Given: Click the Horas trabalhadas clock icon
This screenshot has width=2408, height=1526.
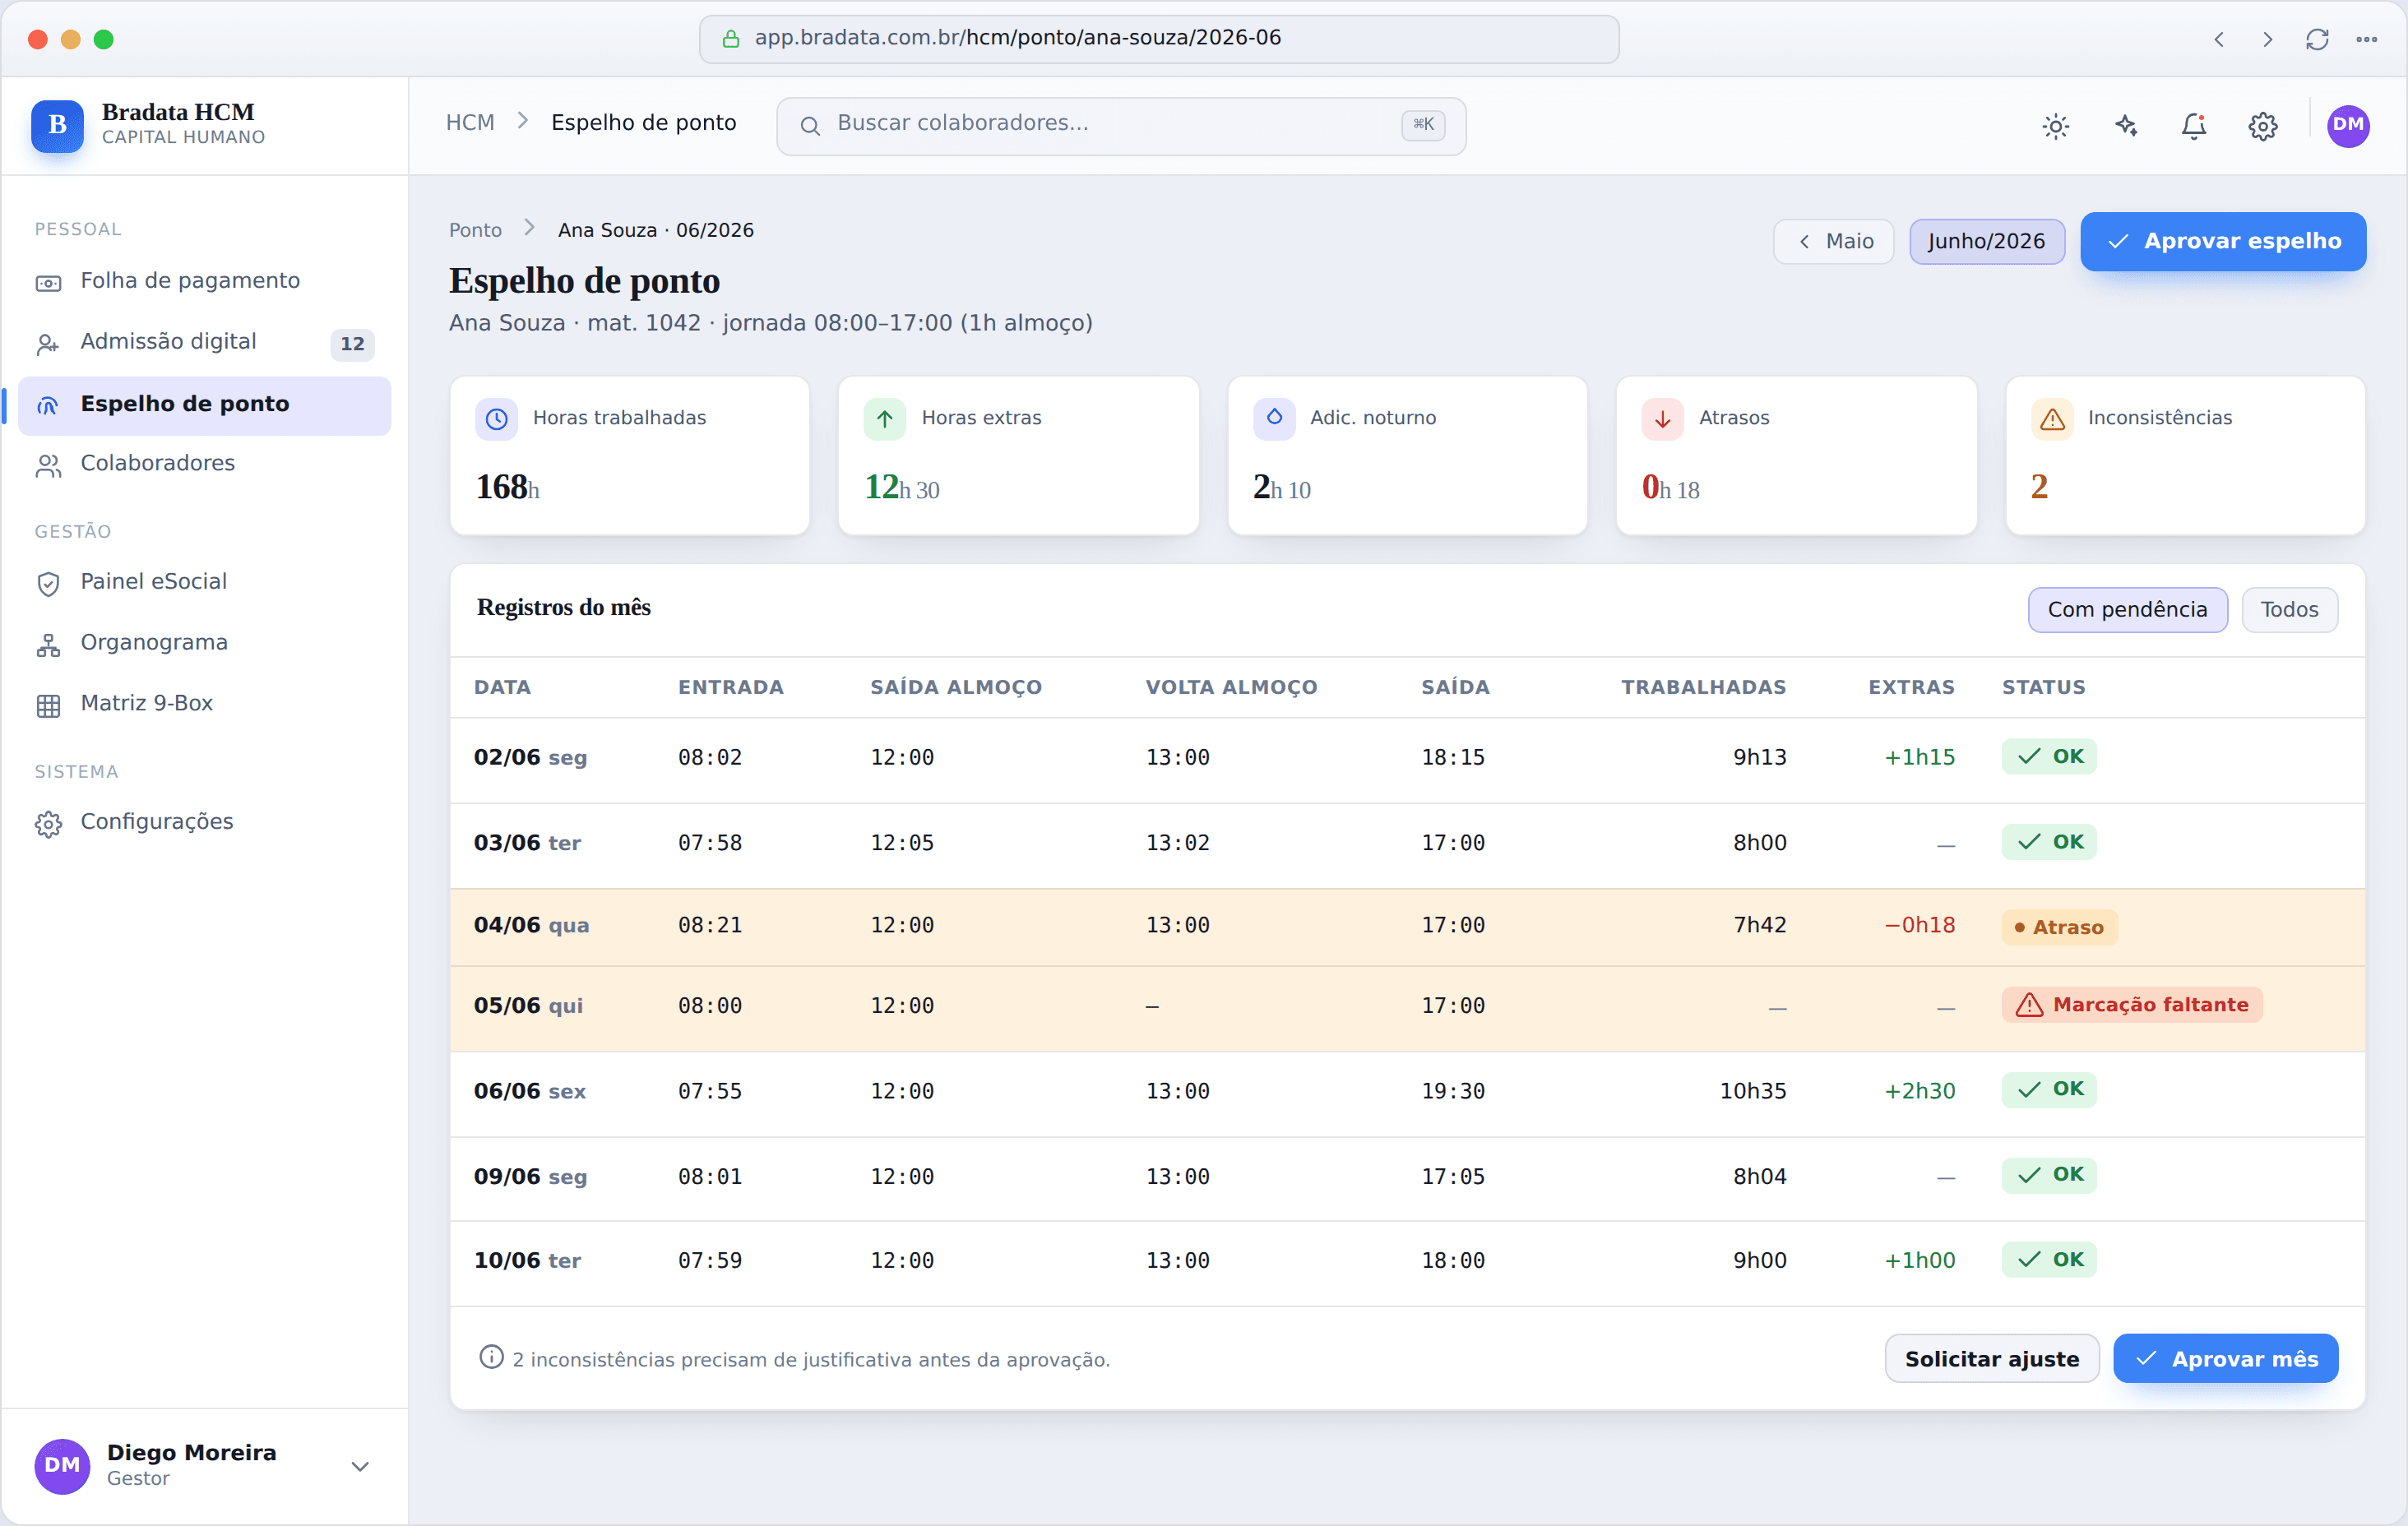Looking at the screenshot, I should [497, 419].
